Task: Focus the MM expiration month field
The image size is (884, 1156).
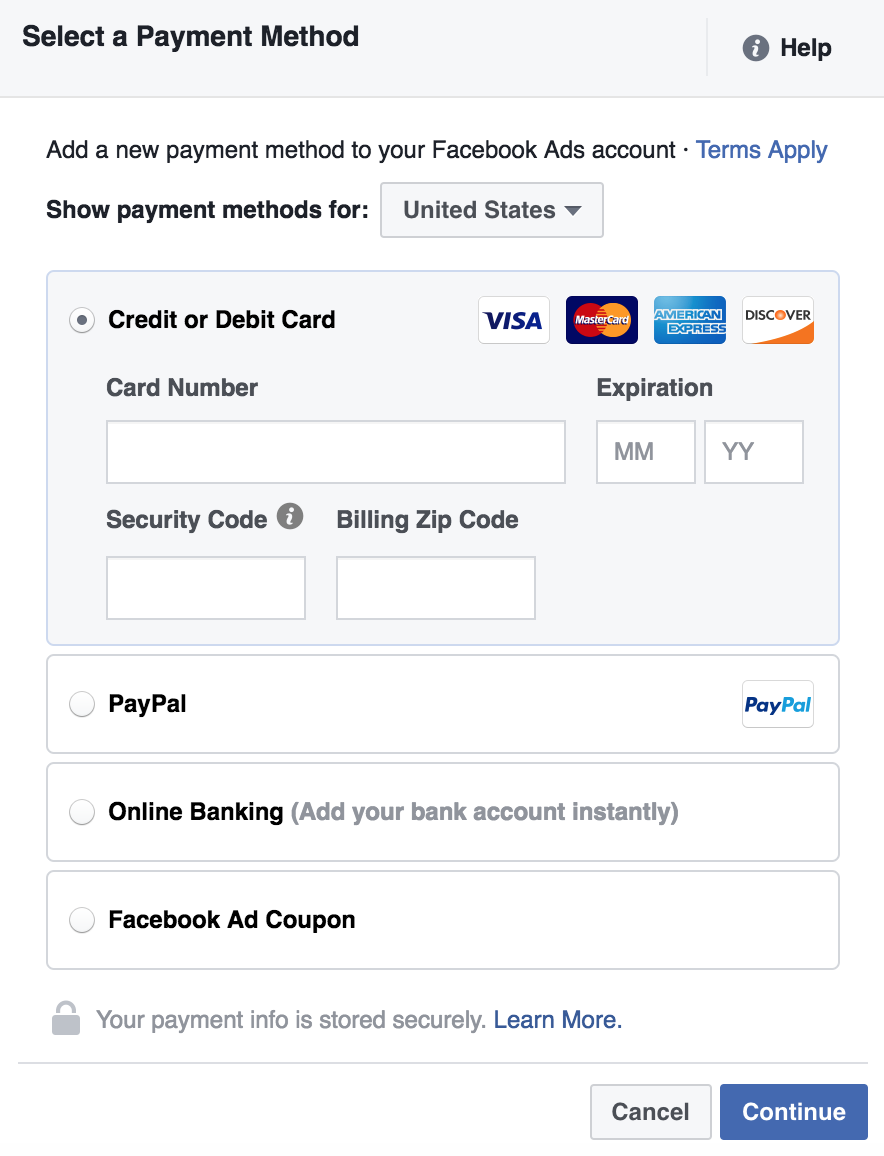Action: coord(645,452)
